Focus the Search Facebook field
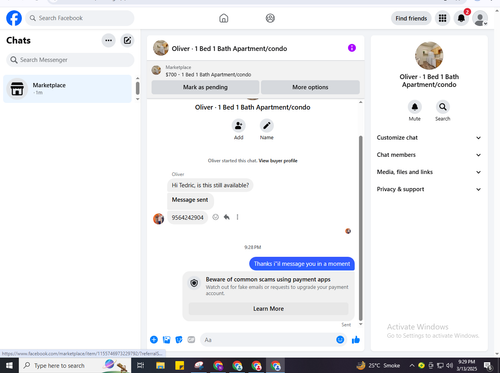 (x=80, y=18)
